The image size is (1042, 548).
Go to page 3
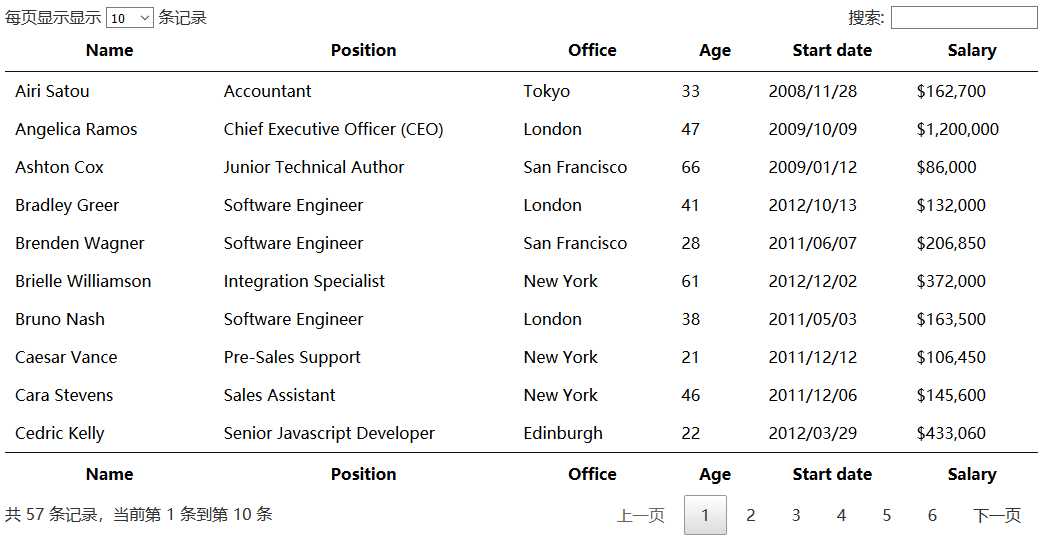click(x=796, y=515)
